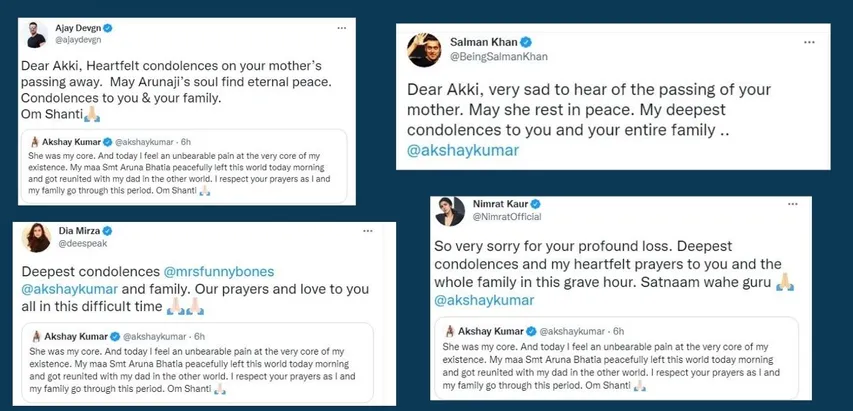The width and height of the screenshot is (853, 411).
Task: Click verified badge next to Dia Mirza
Action: coord(108,231)
